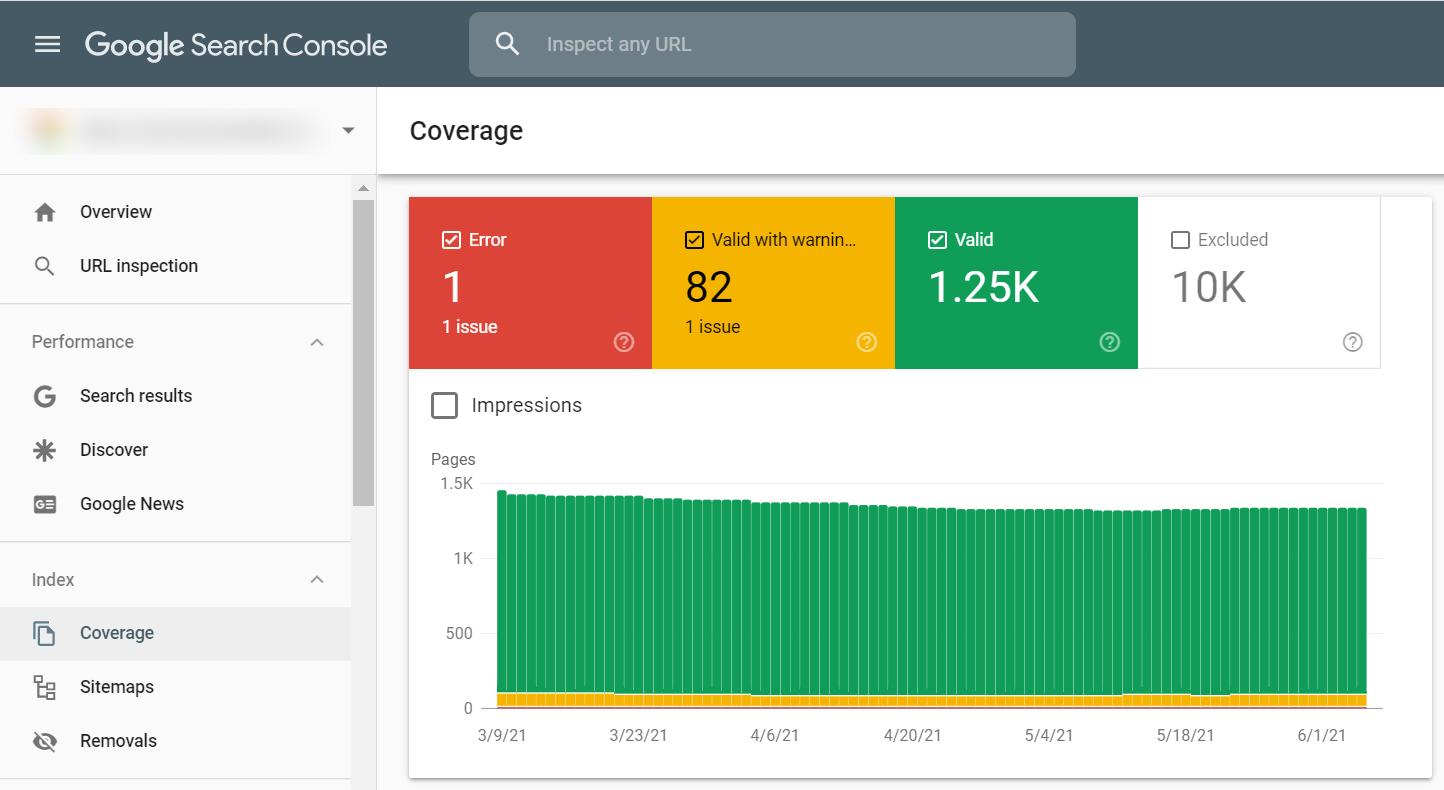Viewport: 1444px width, 790px height.
Task: Enable the Impressions checkbox
Action: pyautogui.click(x=444, y=405)
